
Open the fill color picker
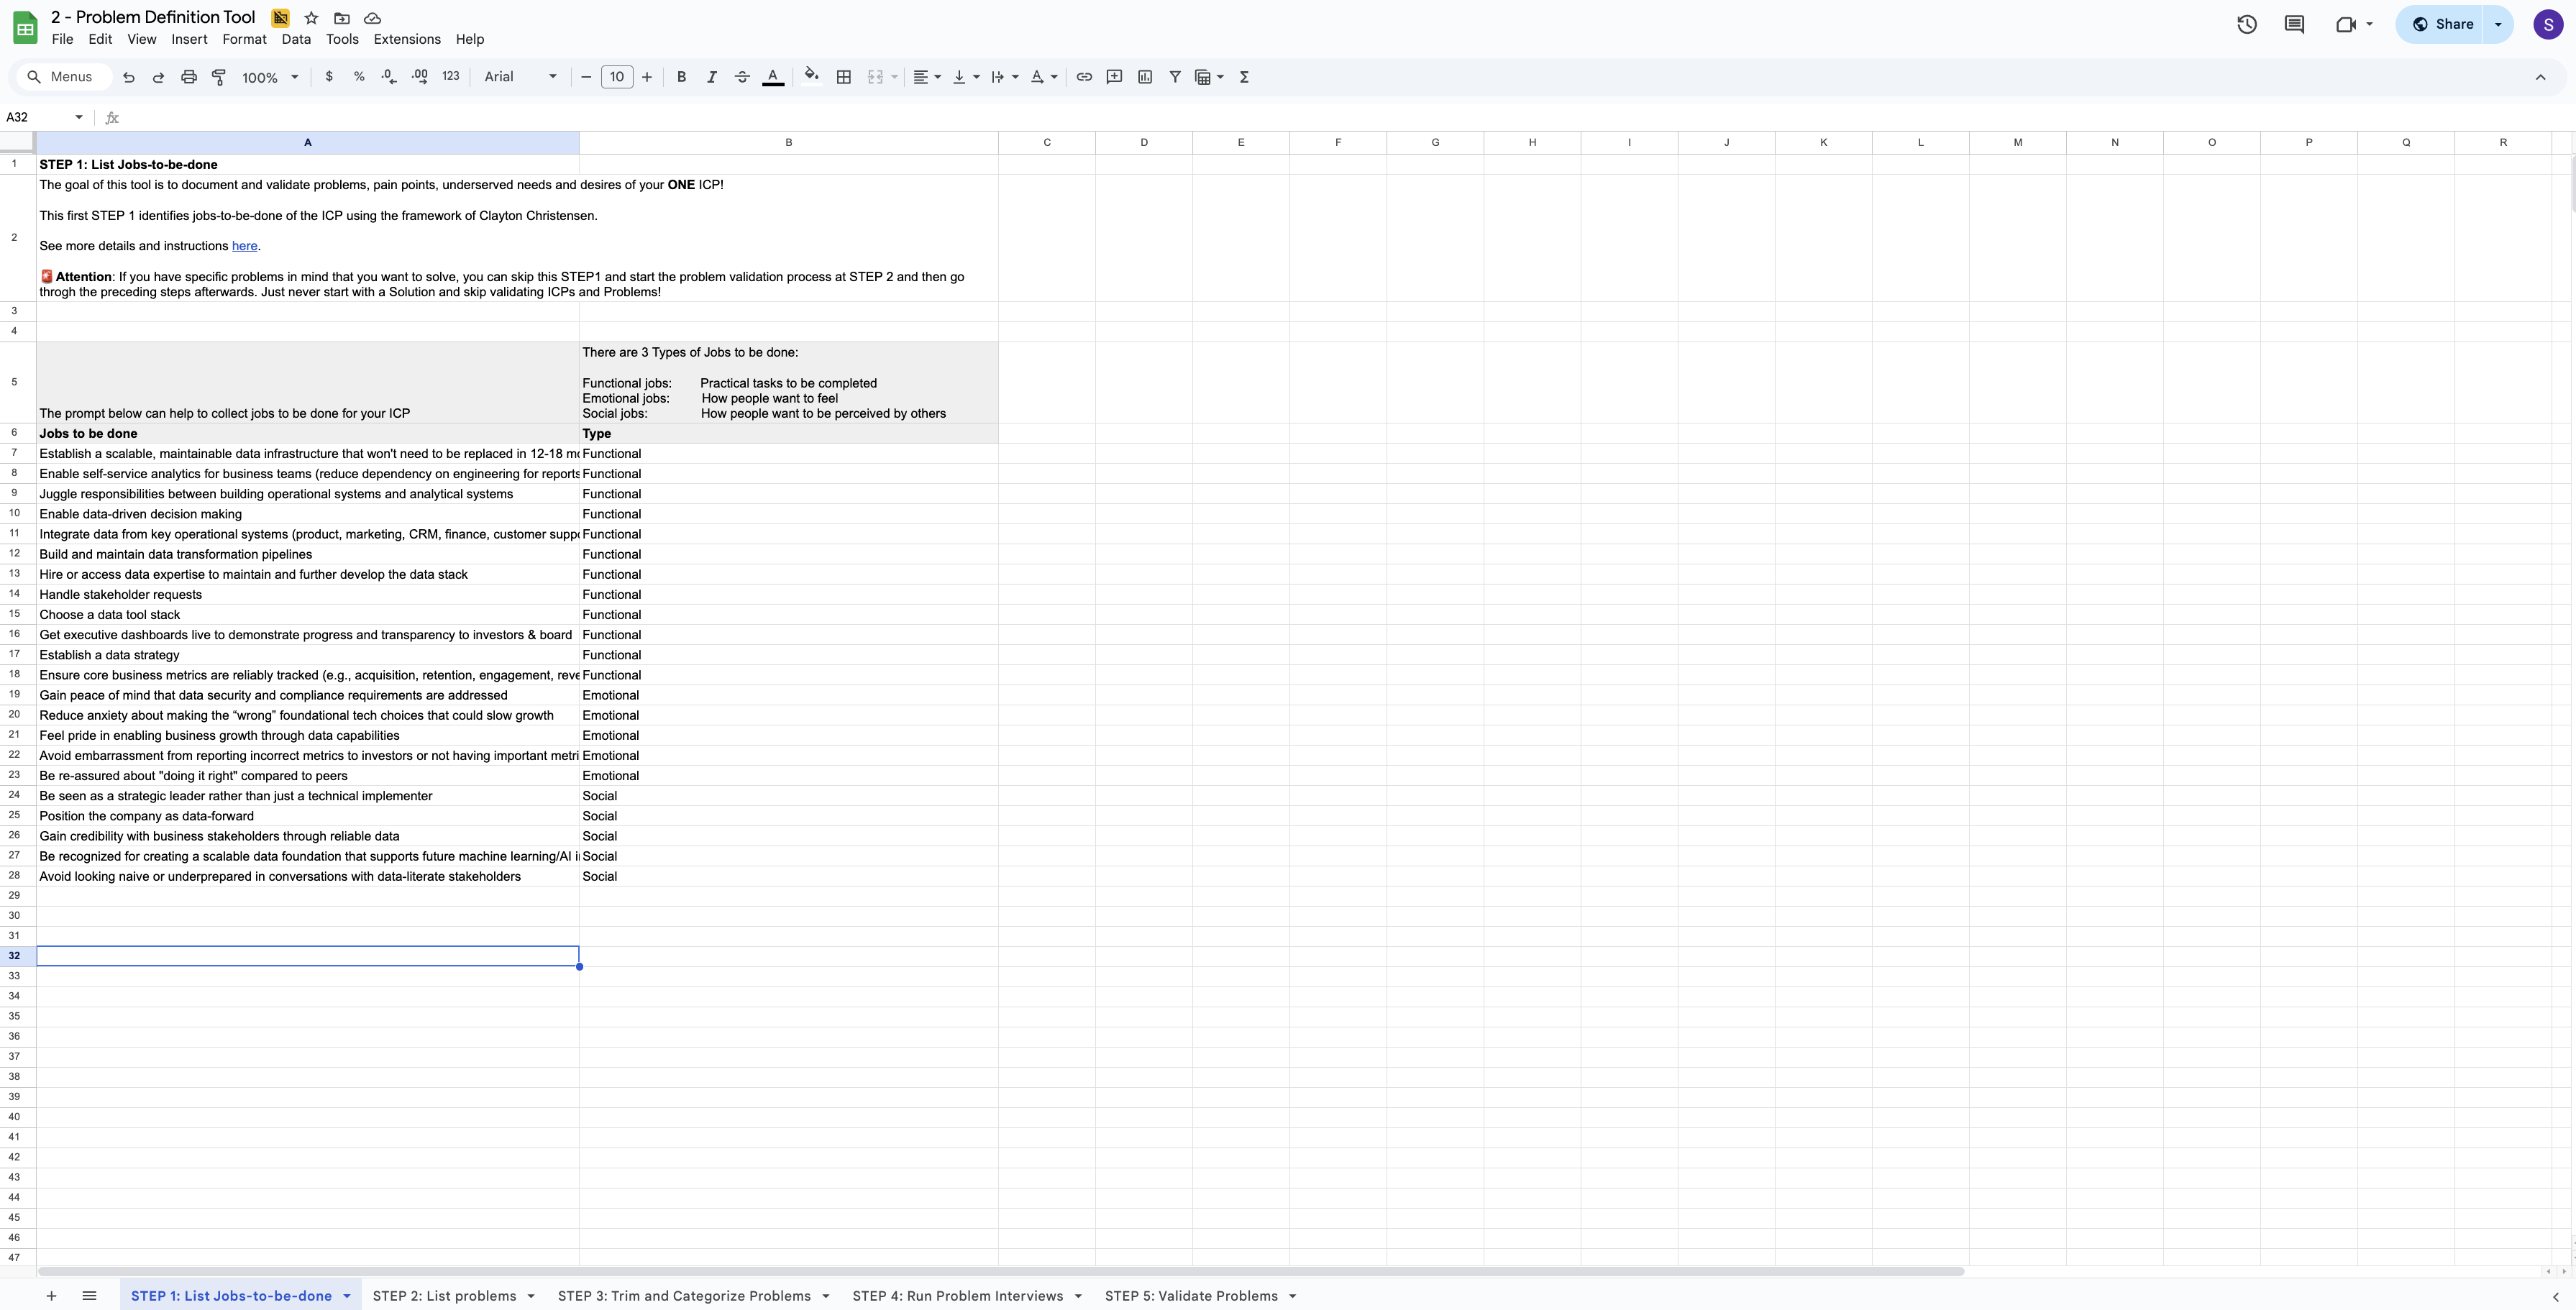point(811,77)
